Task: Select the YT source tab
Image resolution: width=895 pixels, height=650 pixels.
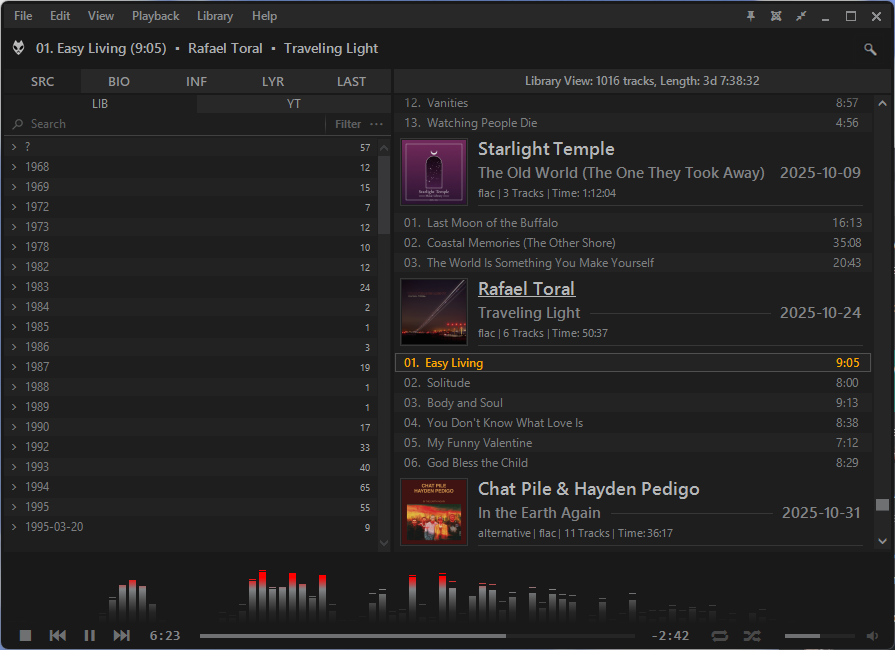Action: (293, 104)
